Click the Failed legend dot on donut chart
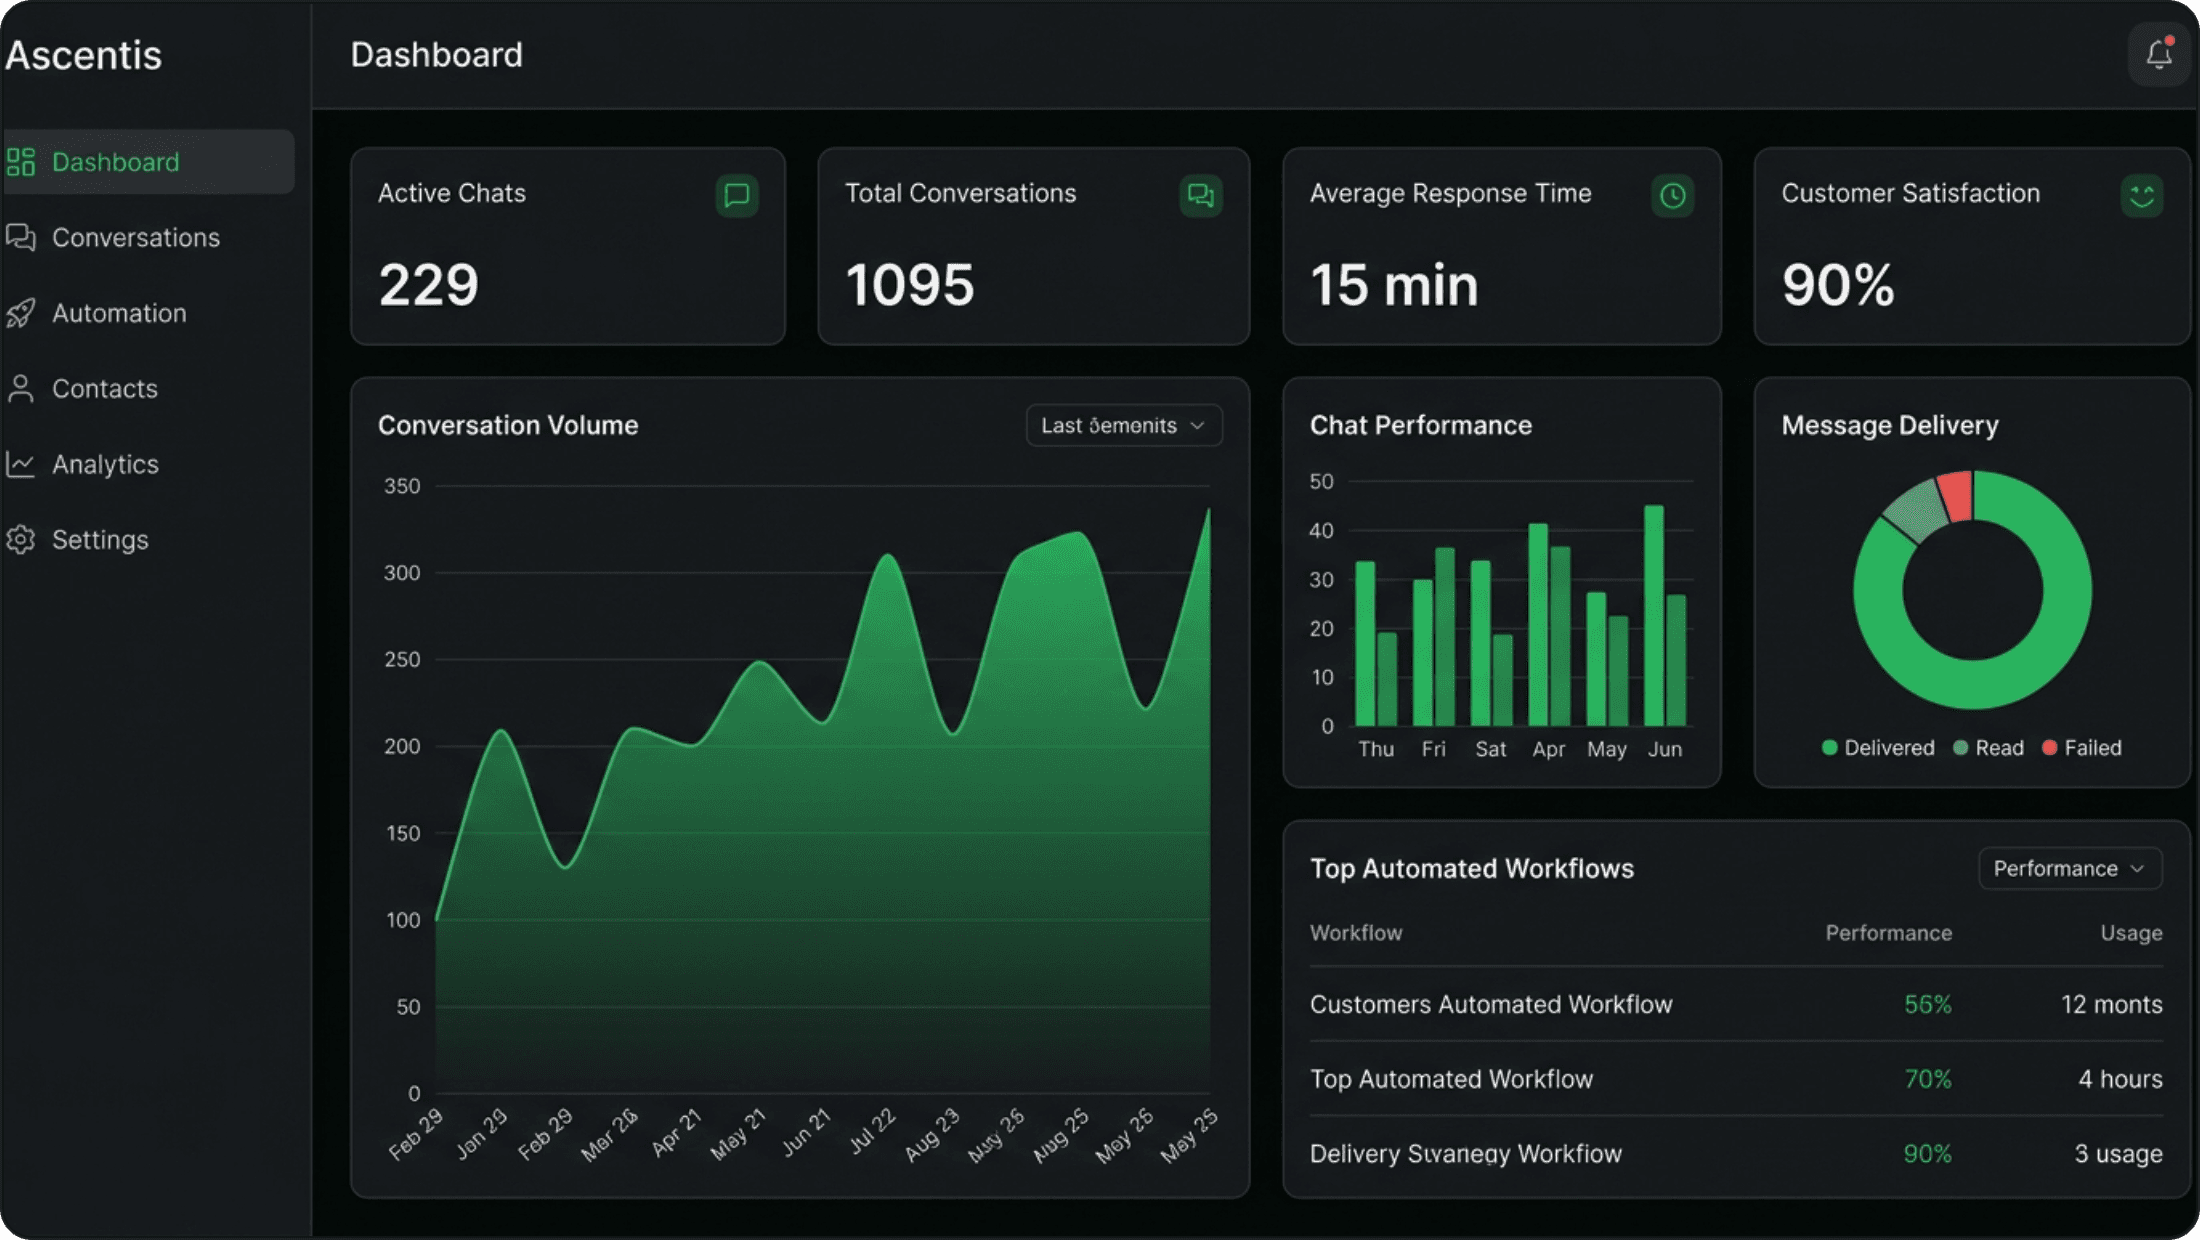The height and width of the screenshot is (1240, 2200). [x=2048, y=747]
